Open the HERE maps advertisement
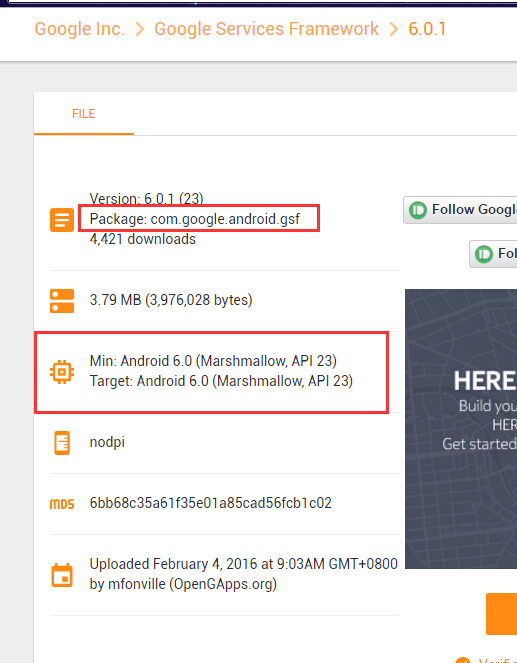Screen dimensions: 517x663 coord(461,429)
